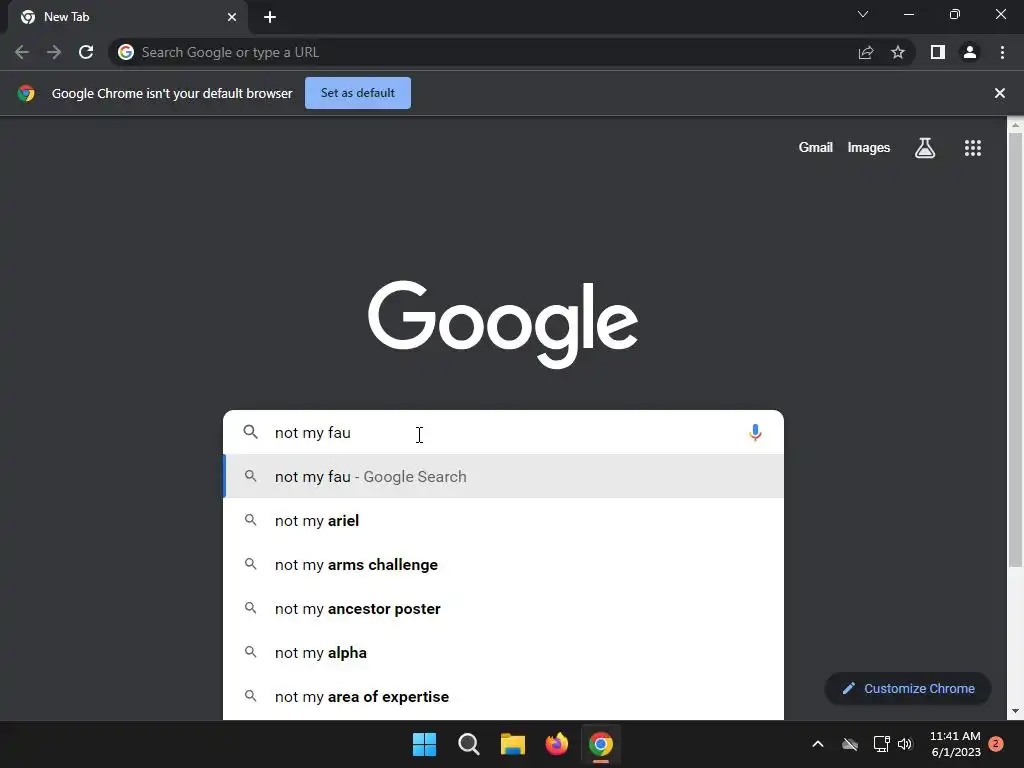The image size is (1024, 768).
Task: Pick 'not my area of expertise' suggestion
Action: (504, 697)
